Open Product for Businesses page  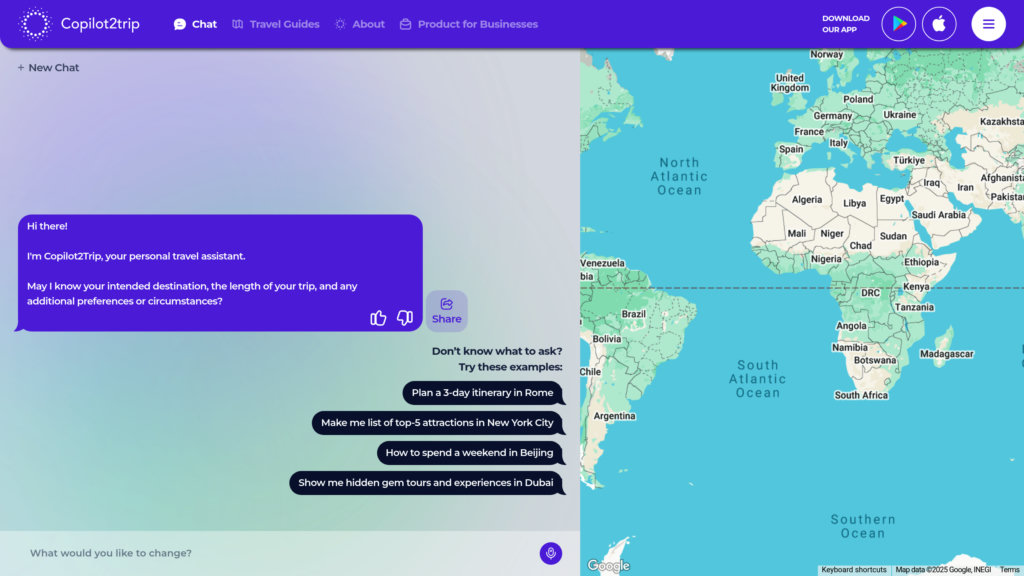tap(469, 24)
